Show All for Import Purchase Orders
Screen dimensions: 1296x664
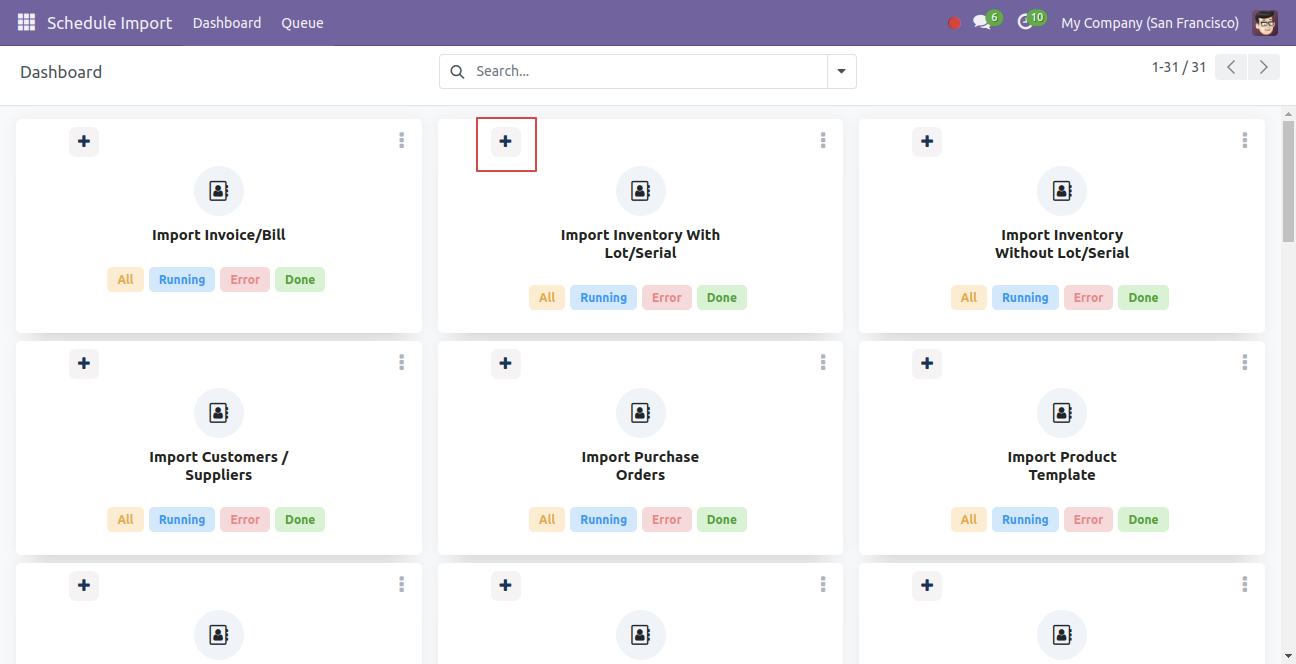pos(547,520)
